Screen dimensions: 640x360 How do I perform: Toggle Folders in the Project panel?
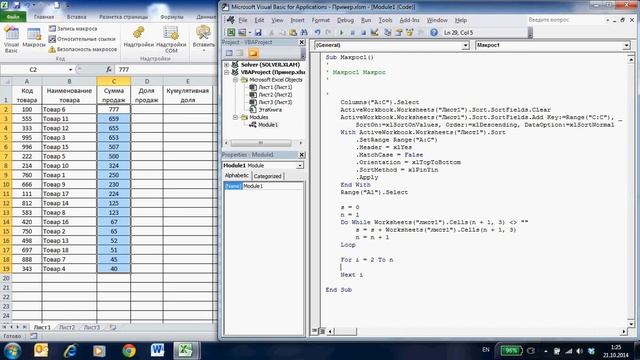coord(253,53)
